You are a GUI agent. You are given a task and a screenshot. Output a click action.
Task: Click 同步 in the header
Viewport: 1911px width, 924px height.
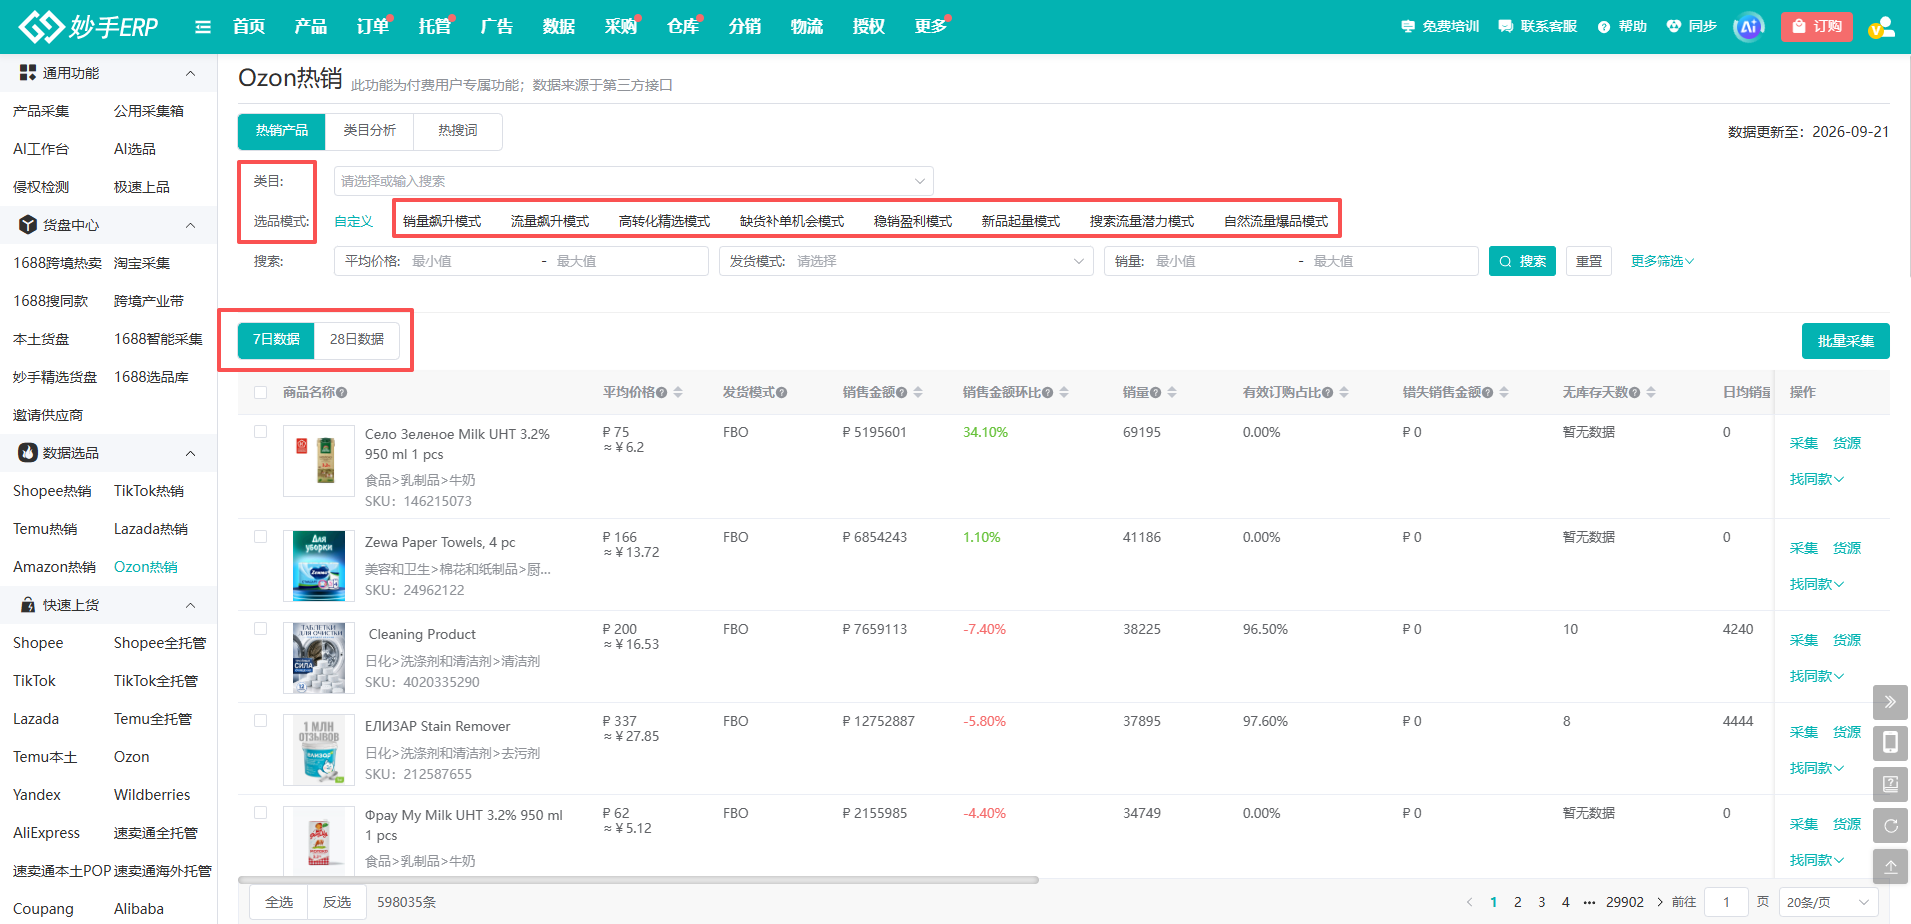click(x=1692, y=27)
